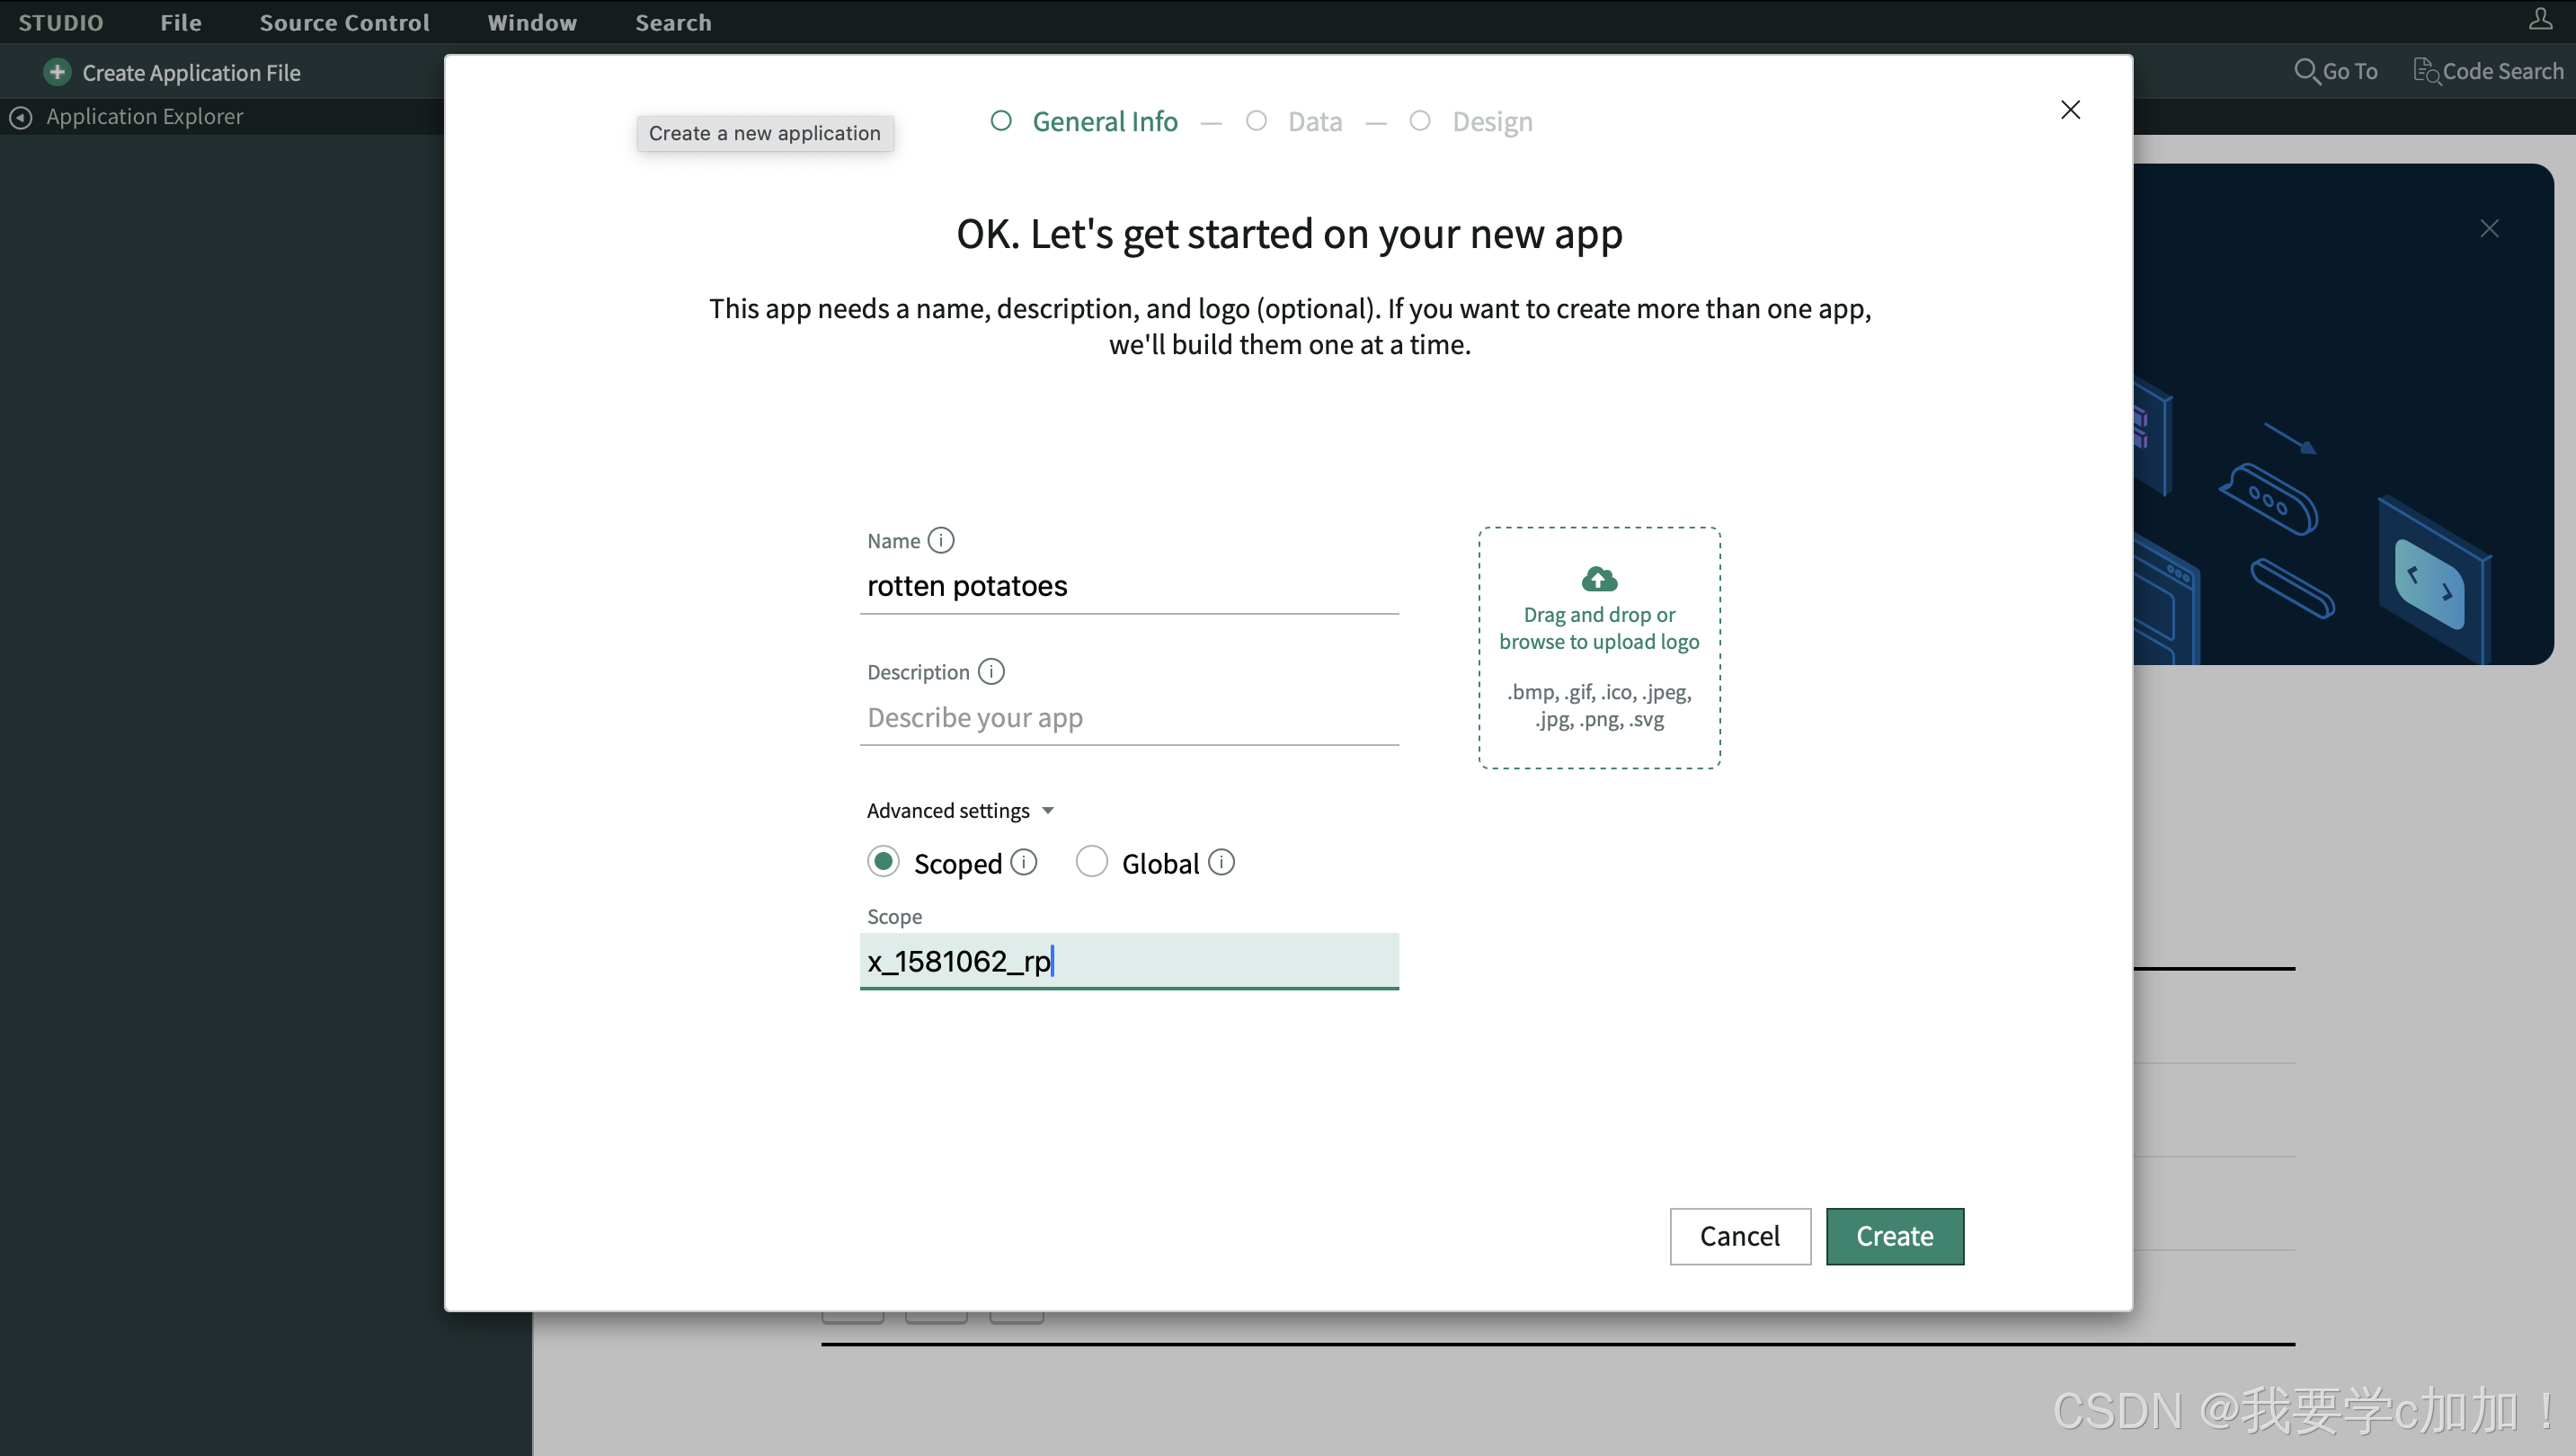Screen dimensions: 2576x1456
Task: Click the Window menu
Action: (x=531, y=22)
